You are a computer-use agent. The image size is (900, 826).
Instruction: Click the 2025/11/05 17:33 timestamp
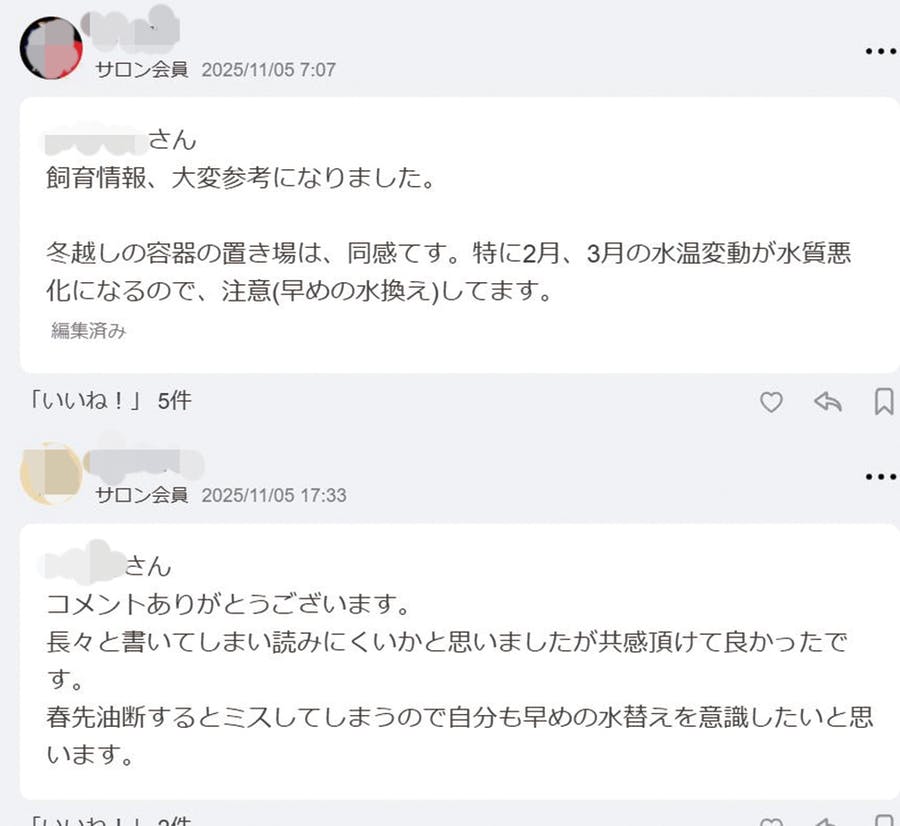click(273, 495)
